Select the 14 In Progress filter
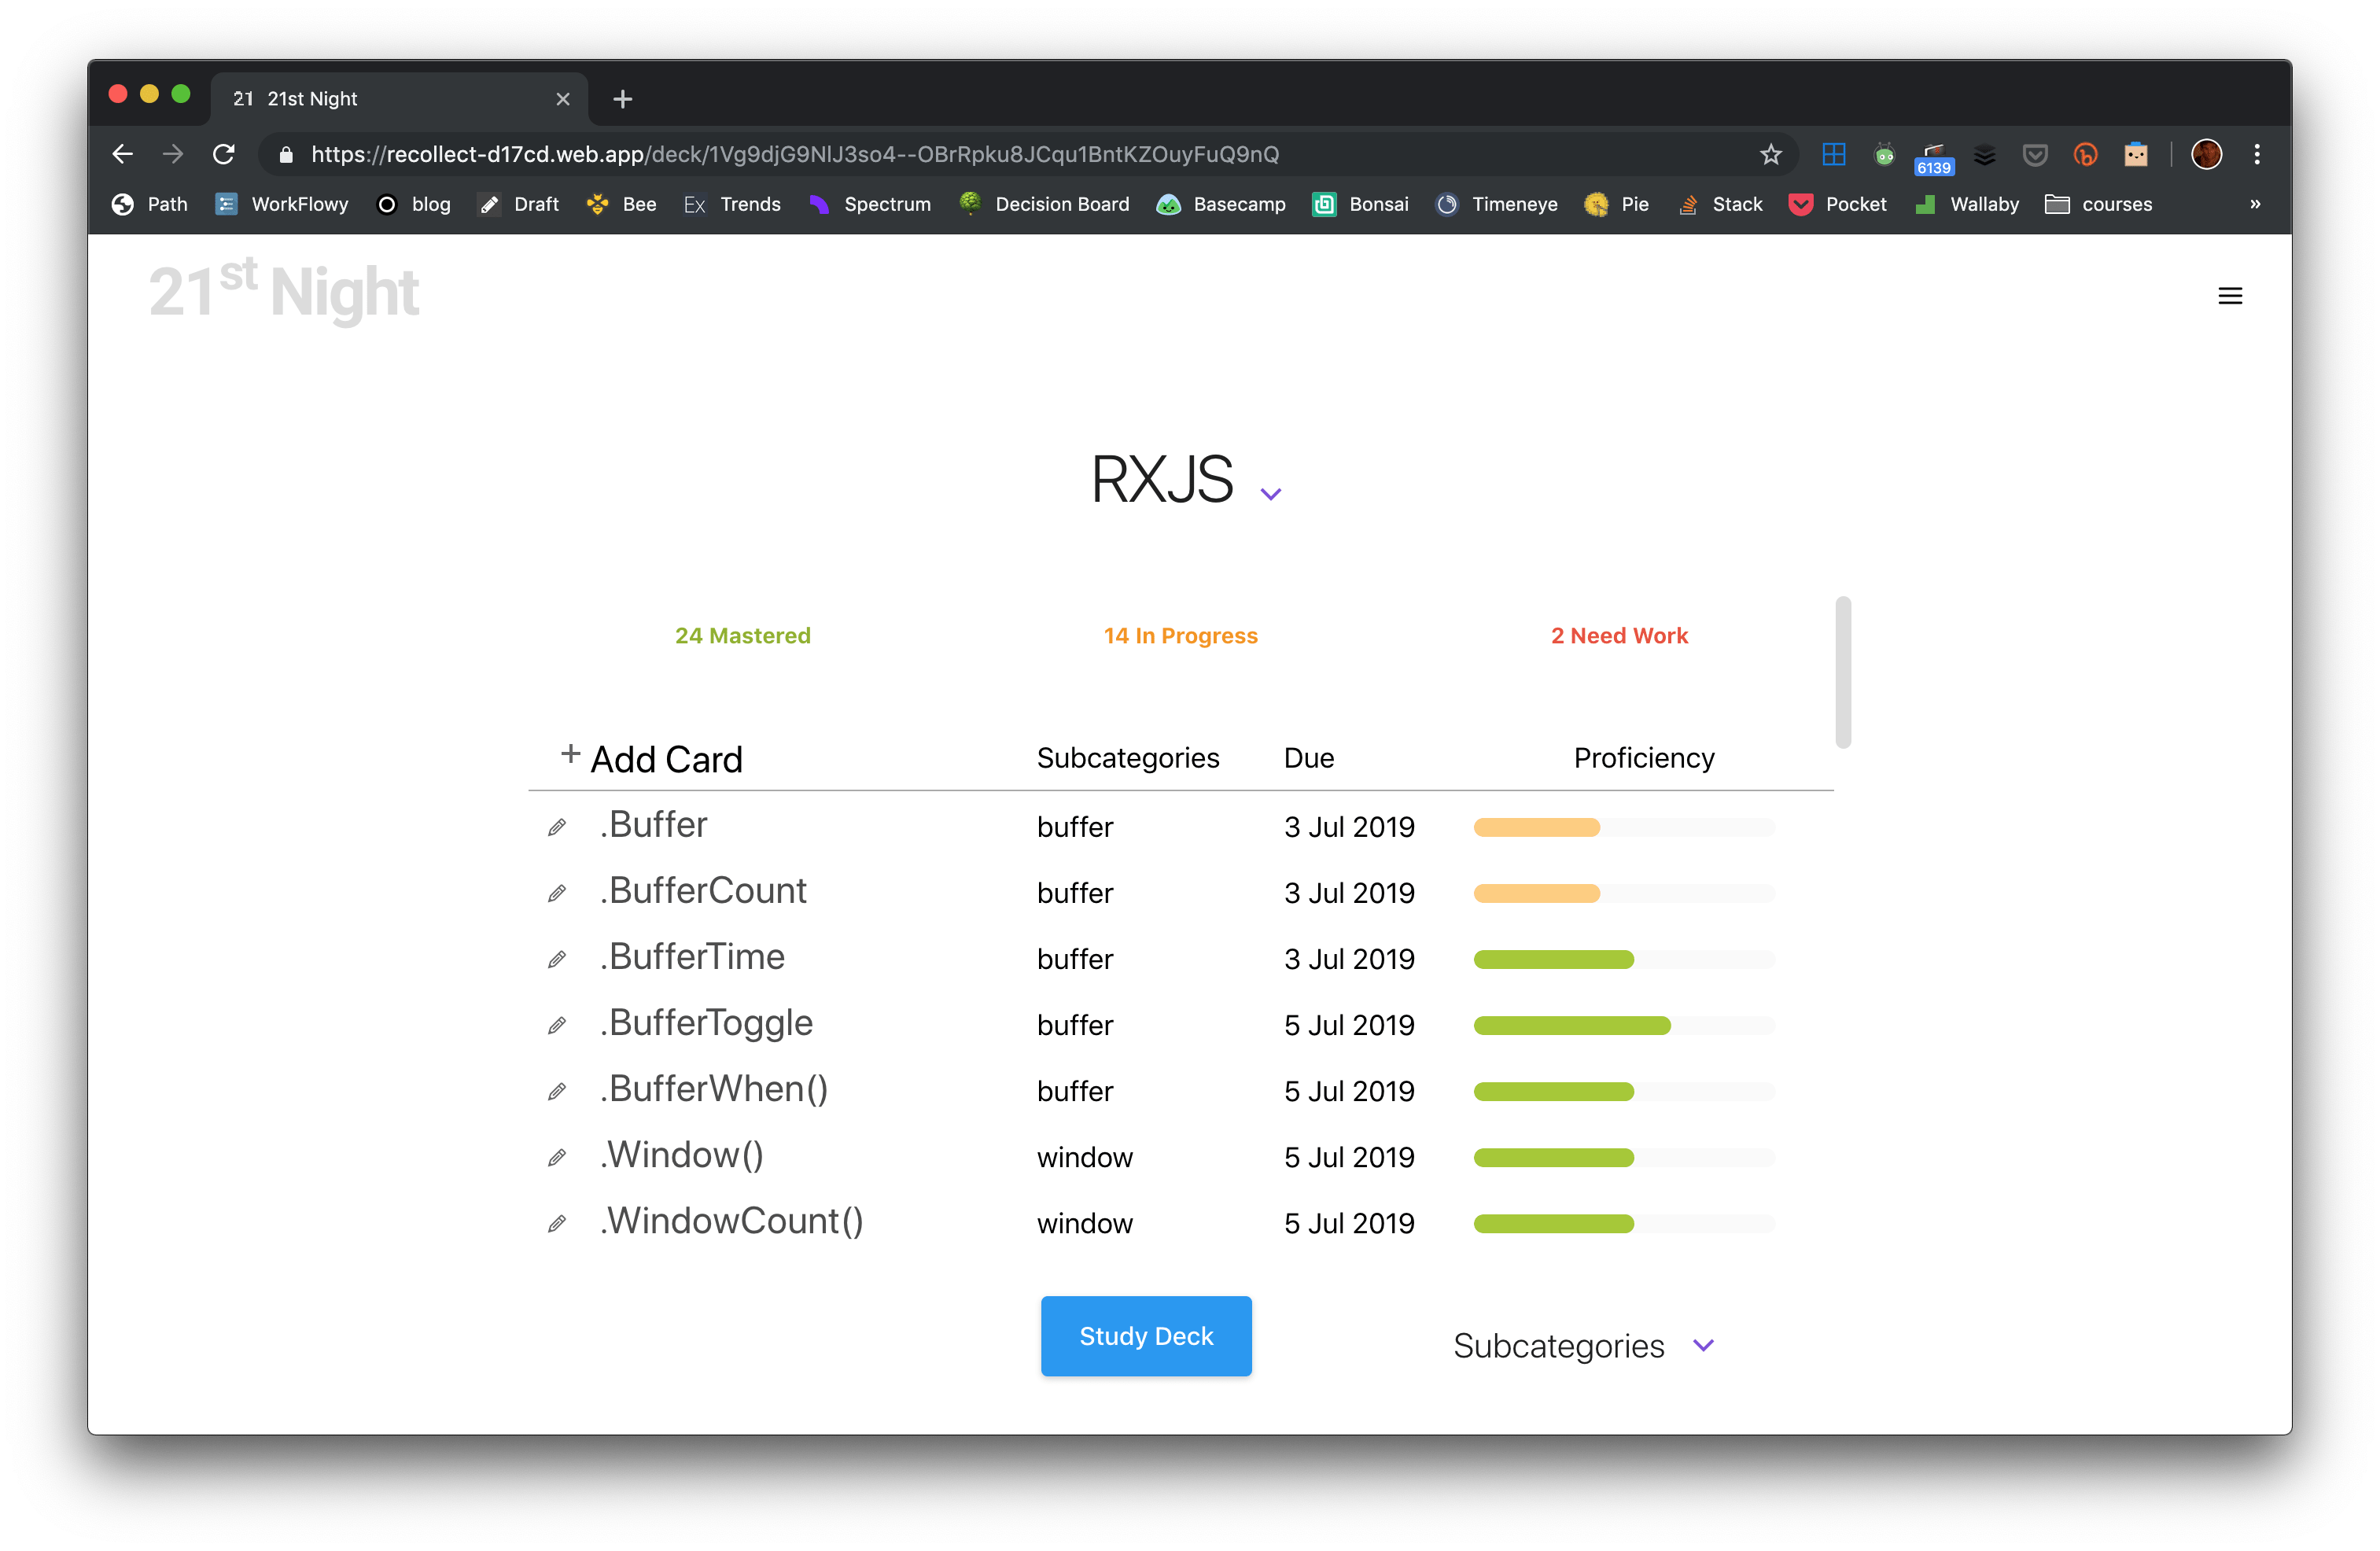The width and height of the screenshot is (2380, 1551). pos(1180,636)
